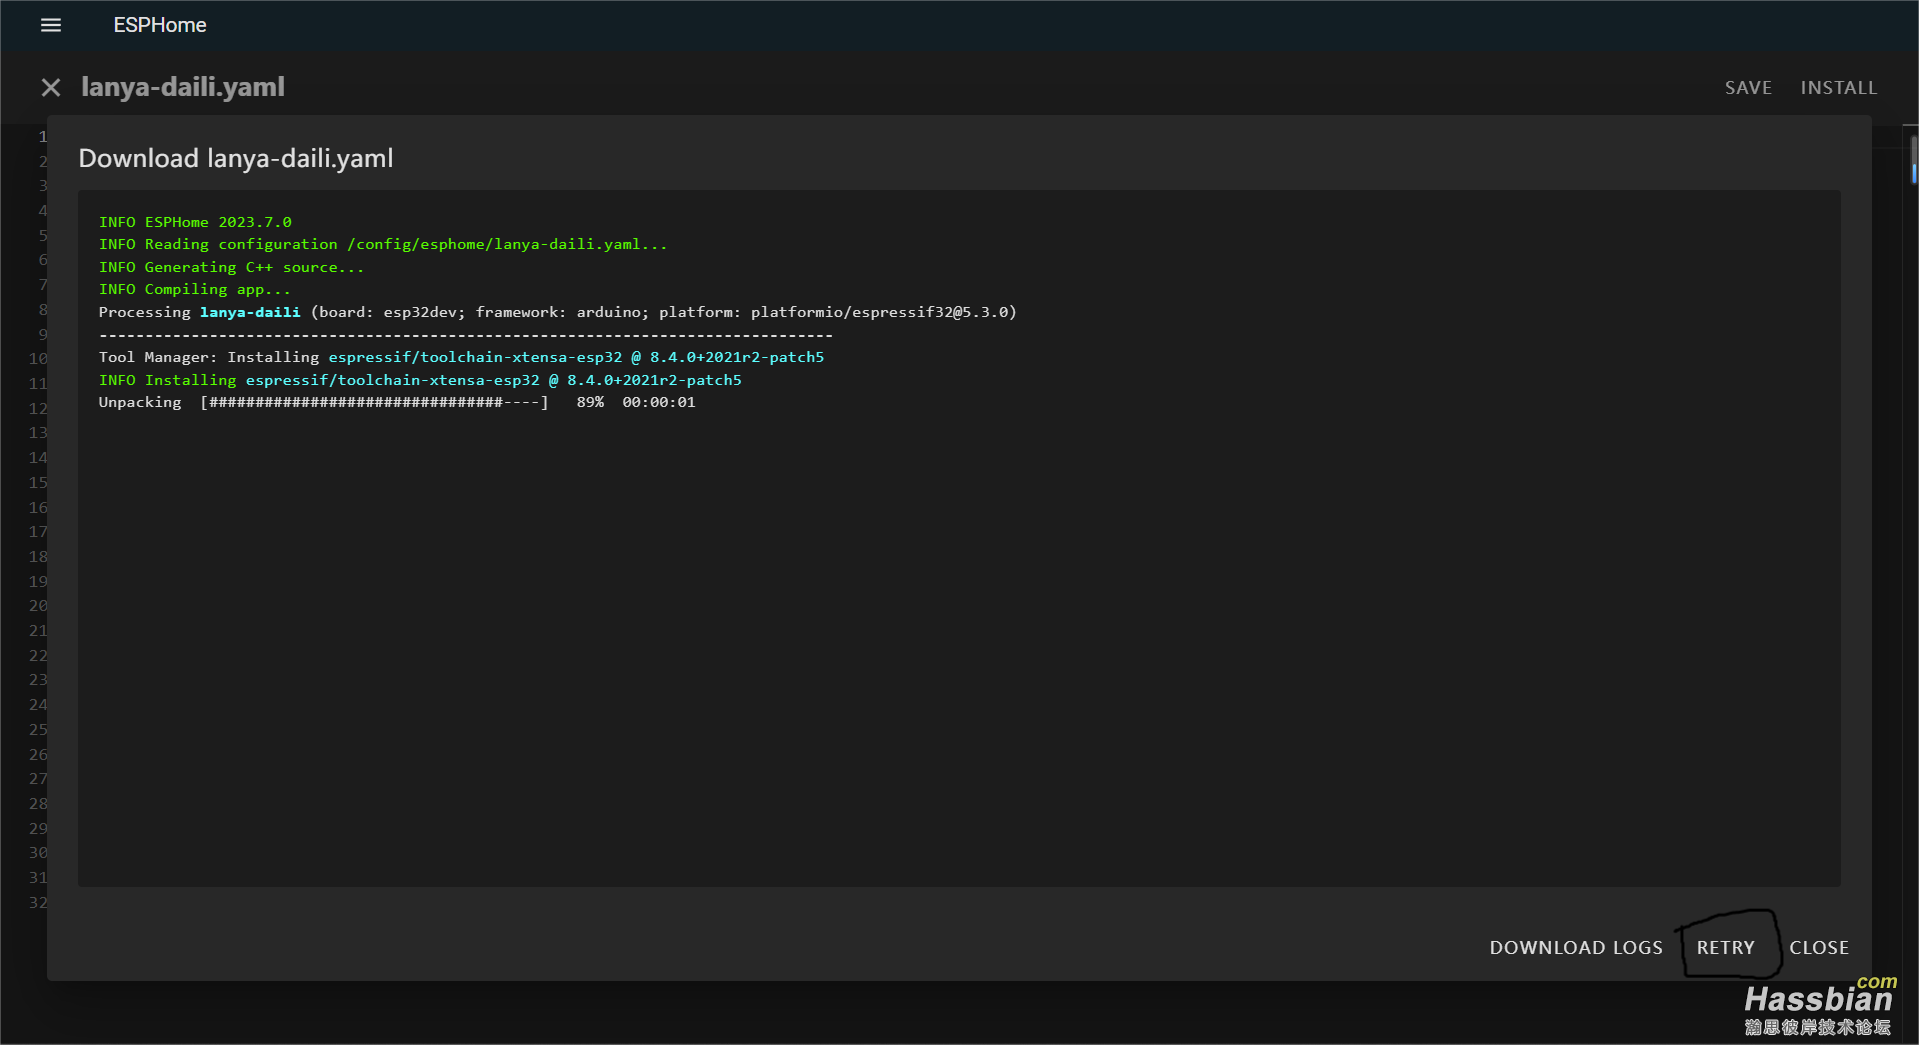Click the INSTALL button

point(1838,88)
